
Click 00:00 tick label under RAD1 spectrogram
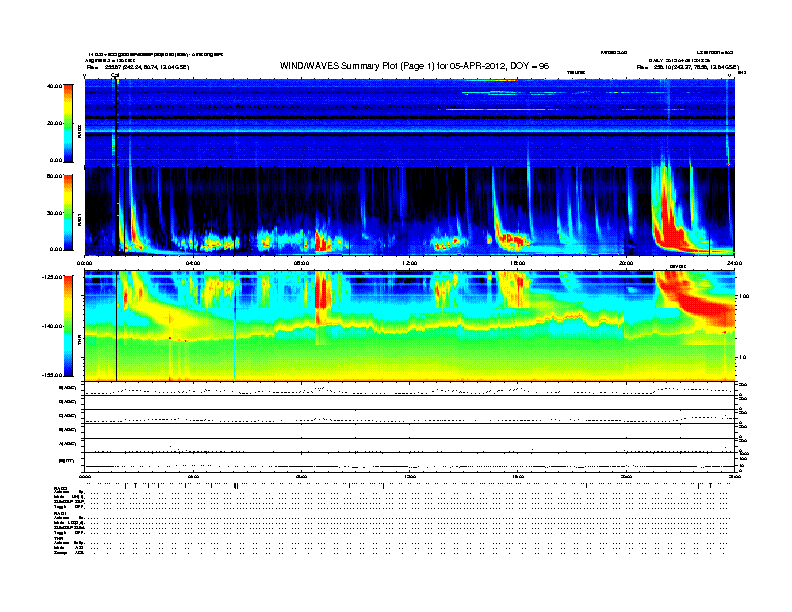(x=84, y=263)
